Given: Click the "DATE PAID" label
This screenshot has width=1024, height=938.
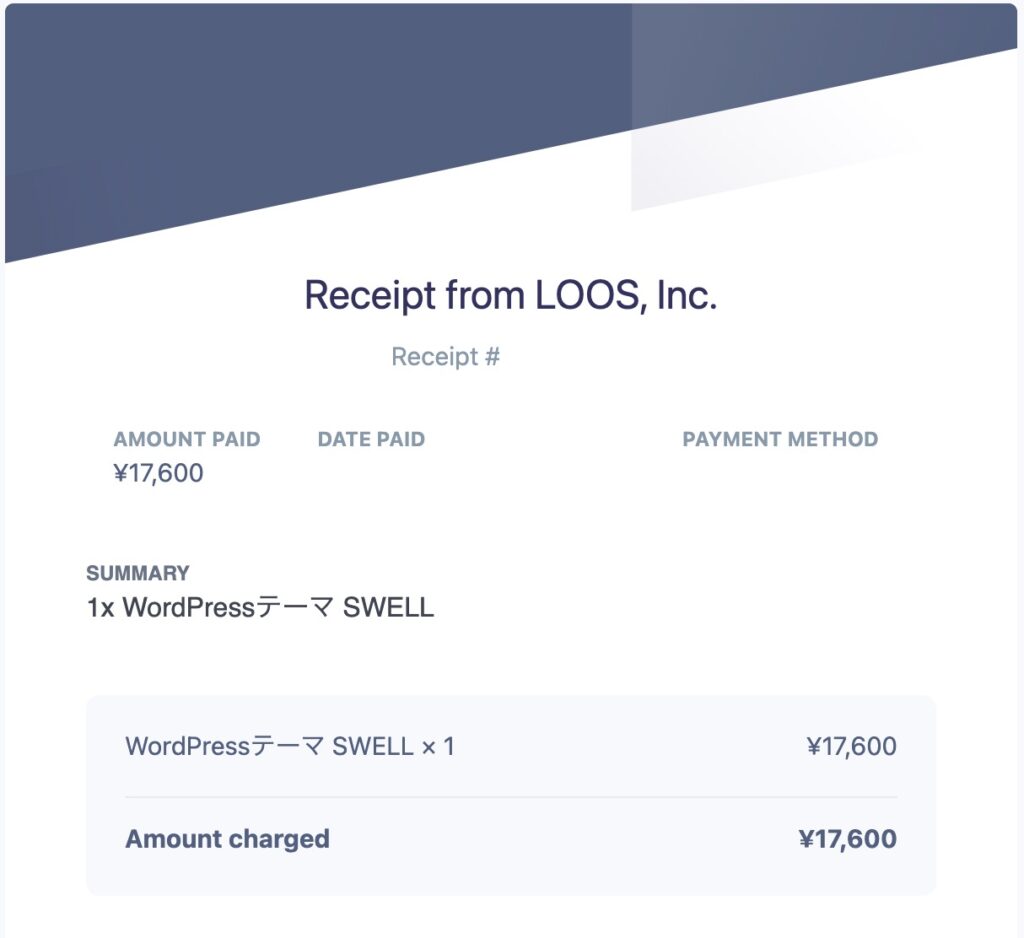Looking at the screenshot, I should pos(371,439).
